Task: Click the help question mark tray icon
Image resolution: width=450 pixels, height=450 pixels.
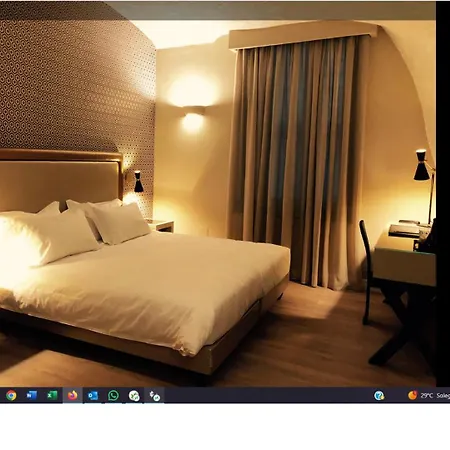Action: tap(379, 396)
